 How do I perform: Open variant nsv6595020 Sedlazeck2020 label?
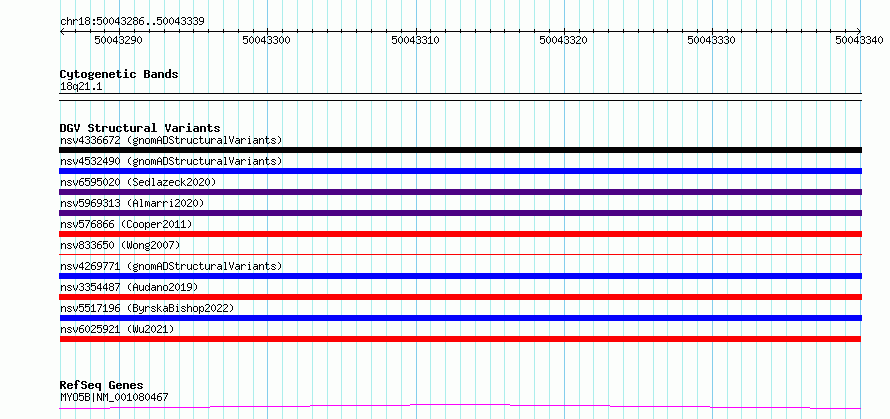click(138, 182)
